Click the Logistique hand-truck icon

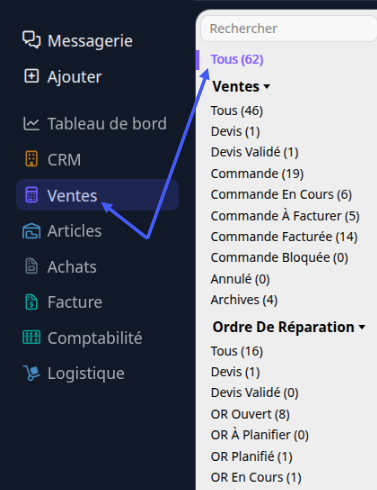tap(31, 373)
